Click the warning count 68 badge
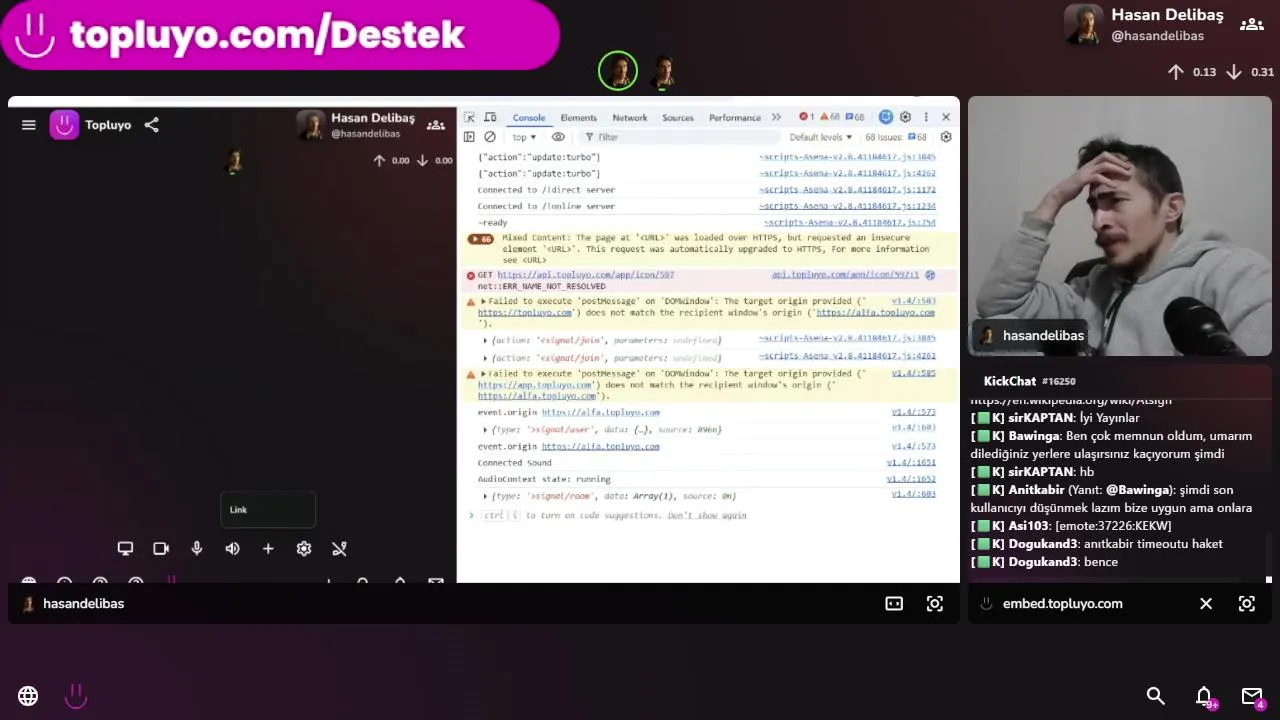The height and width of the screenshot is (720, 1280). pyautogui.click(x=829, y=117)
